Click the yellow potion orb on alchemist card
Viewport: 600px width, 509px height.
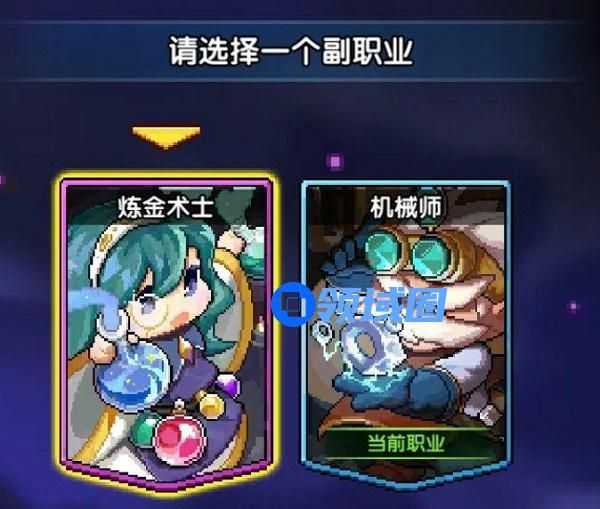[x=210, y=406]
